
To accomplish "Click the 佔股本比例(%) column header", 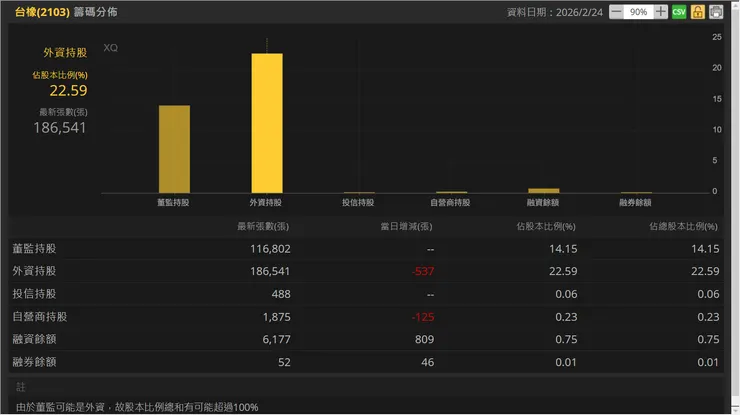I will (546, 227).
